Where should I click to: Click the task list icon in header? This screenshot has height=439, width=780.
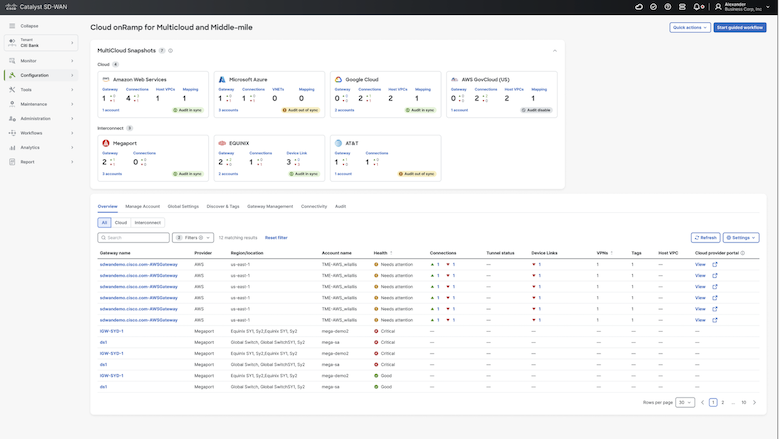tap(682, 7)
